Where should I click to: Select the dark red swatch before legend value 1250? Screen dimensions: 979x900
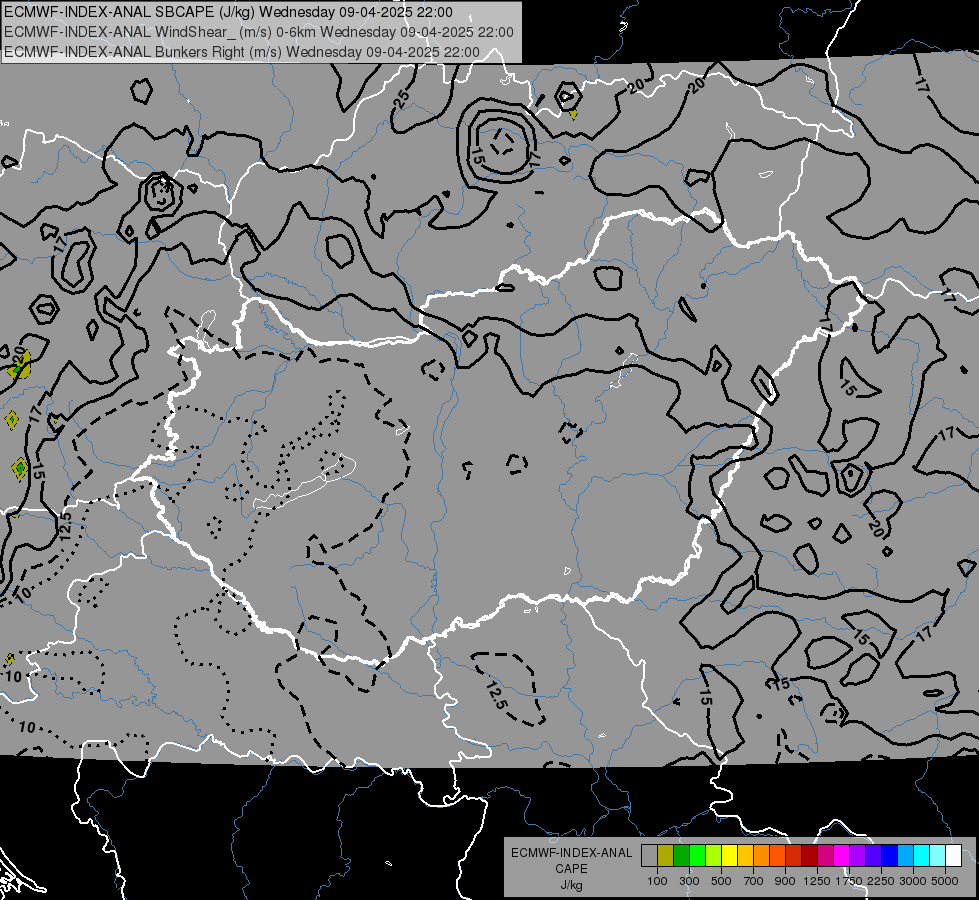[810, 856]
